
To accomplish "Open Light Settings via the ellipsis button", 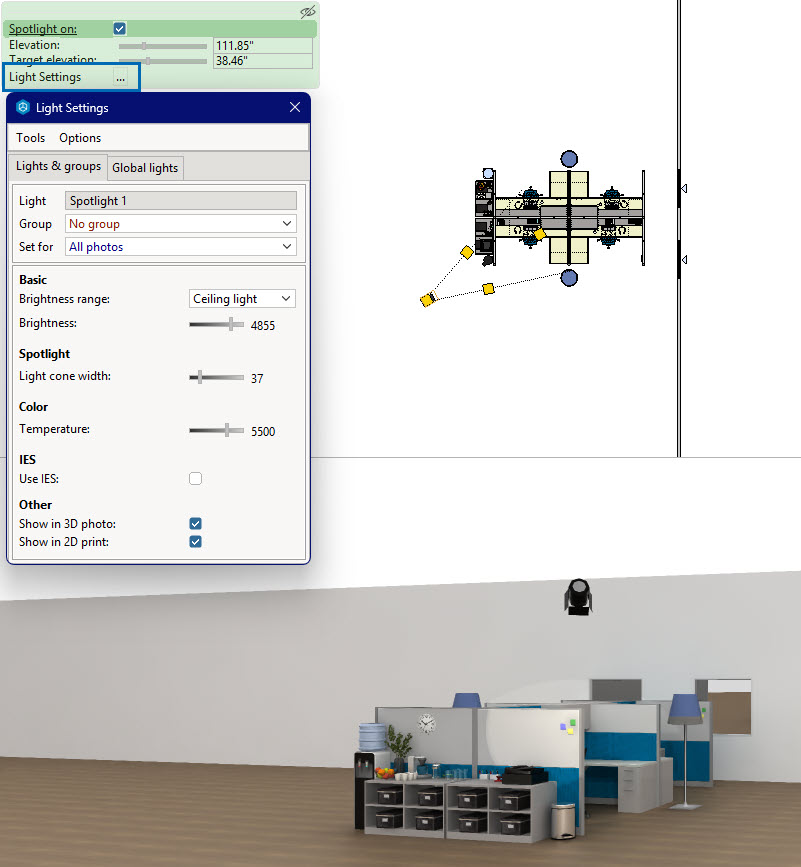I will click(120, 77).
